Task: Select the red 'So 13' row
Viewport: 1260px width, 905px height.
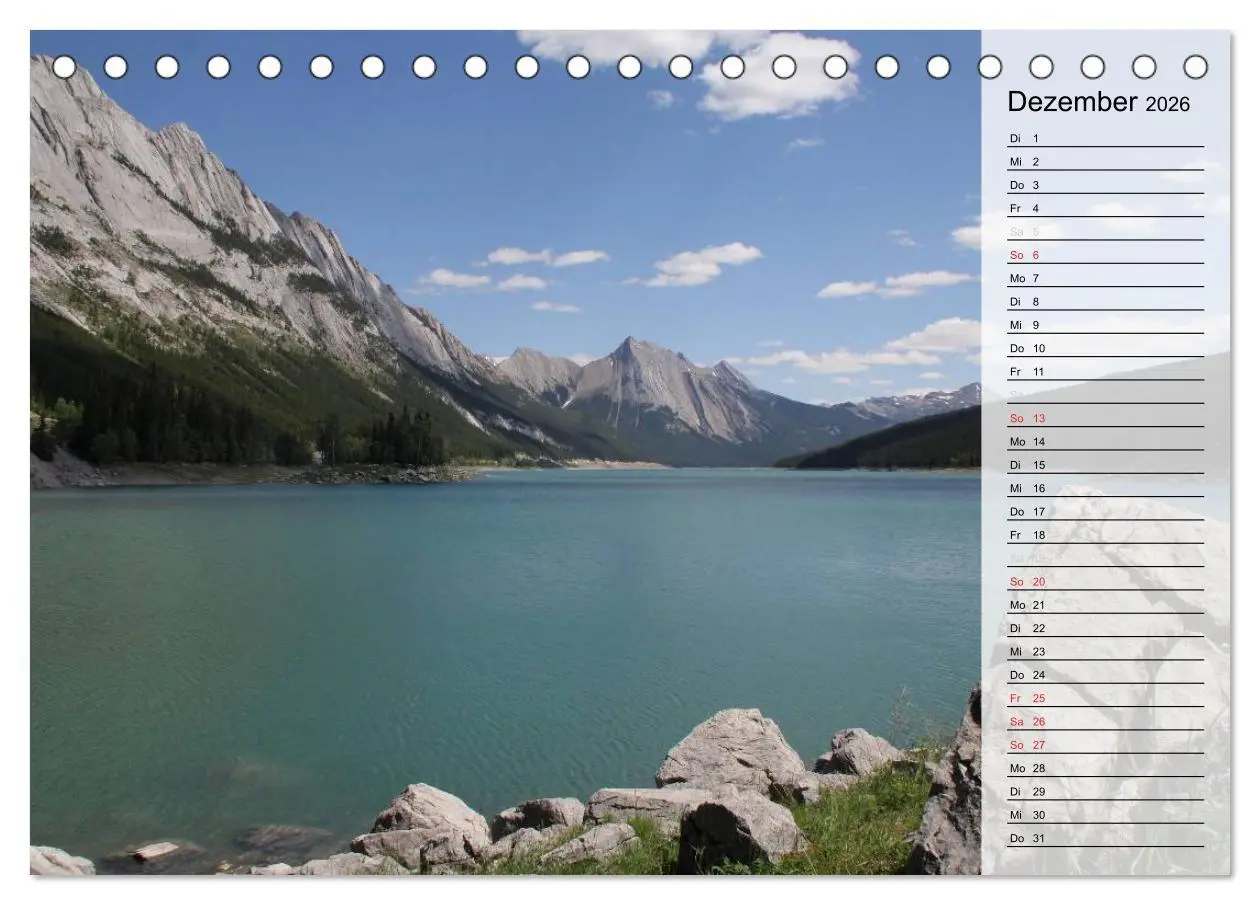Action: (1105, 418)
